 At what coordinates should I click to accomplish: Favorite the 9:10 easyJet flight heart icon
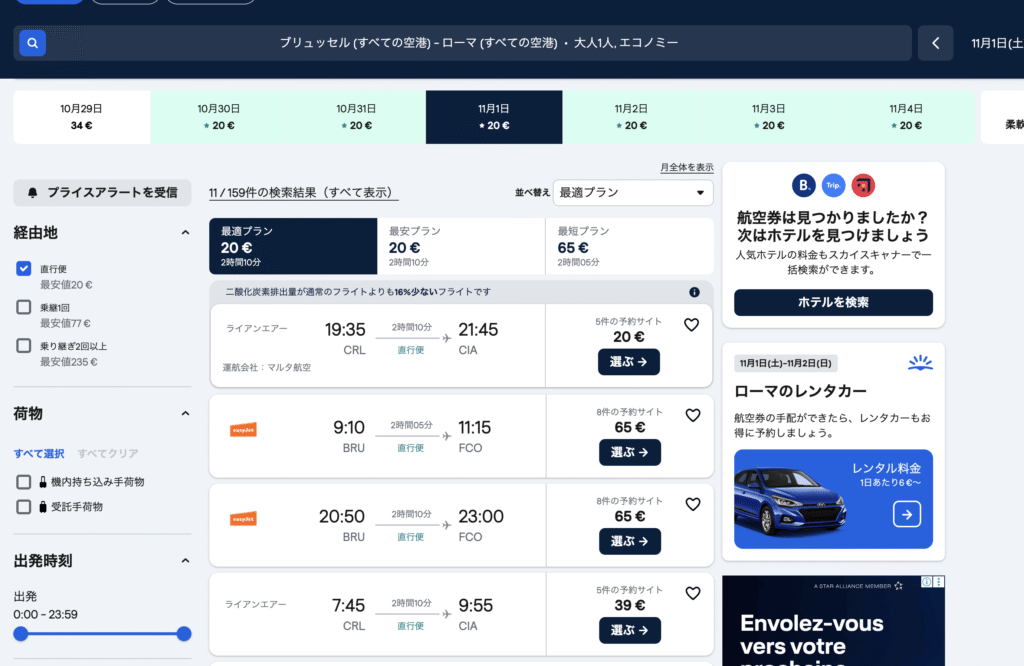(692, 415)
